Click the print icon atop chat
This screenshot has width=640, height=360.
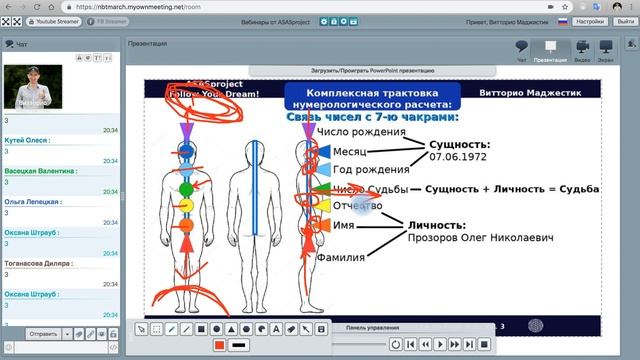pos(79,58)
